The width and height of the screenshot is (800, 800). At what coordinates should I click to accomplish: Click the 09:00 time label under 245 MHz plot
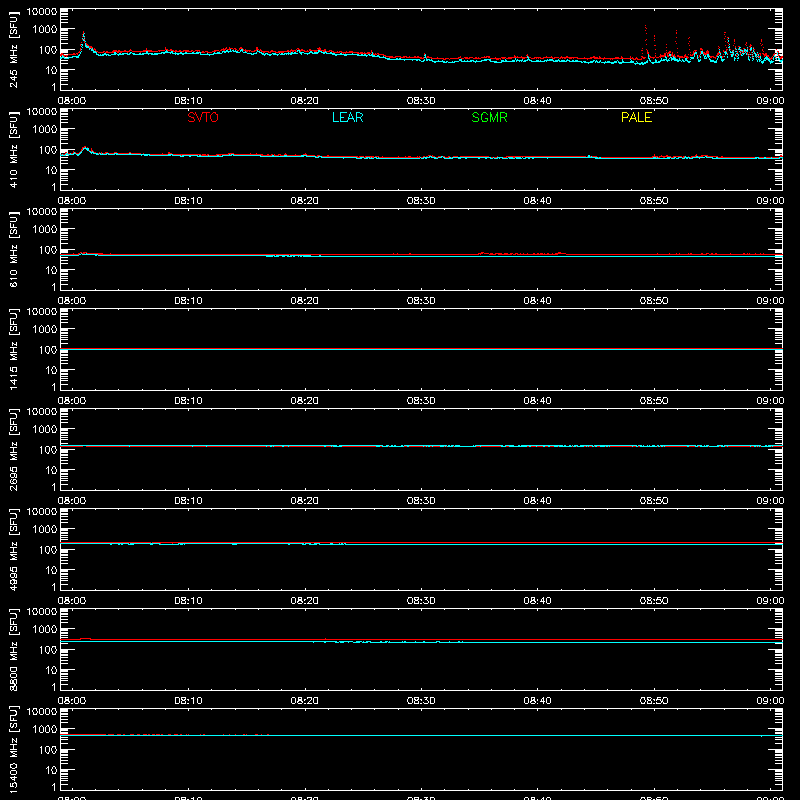(x=770, y=101)
